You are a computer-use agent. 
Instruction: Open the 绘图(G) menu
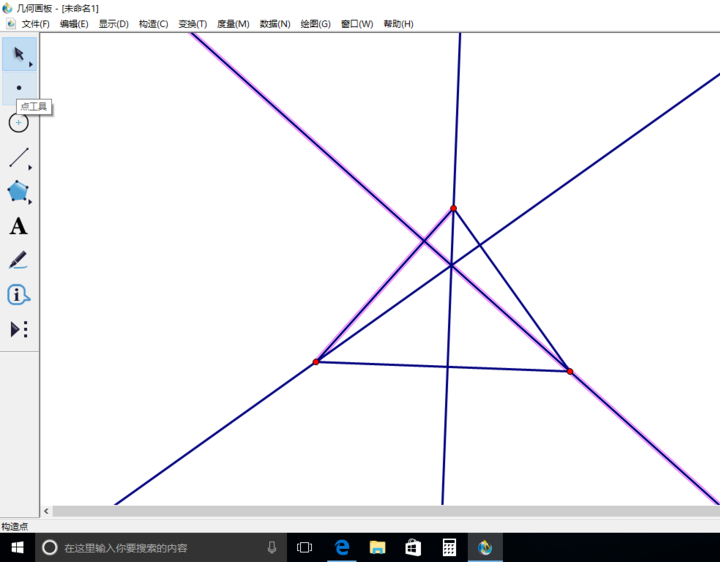pos(315,24)
